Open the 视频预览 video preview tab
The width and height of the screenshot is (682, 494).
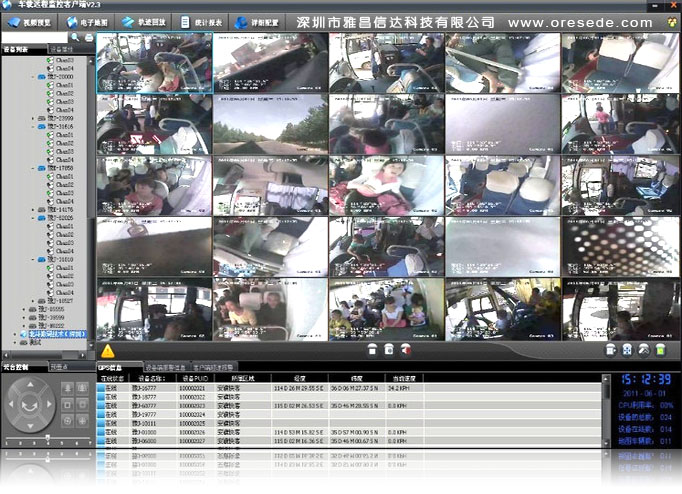[31, 21]
